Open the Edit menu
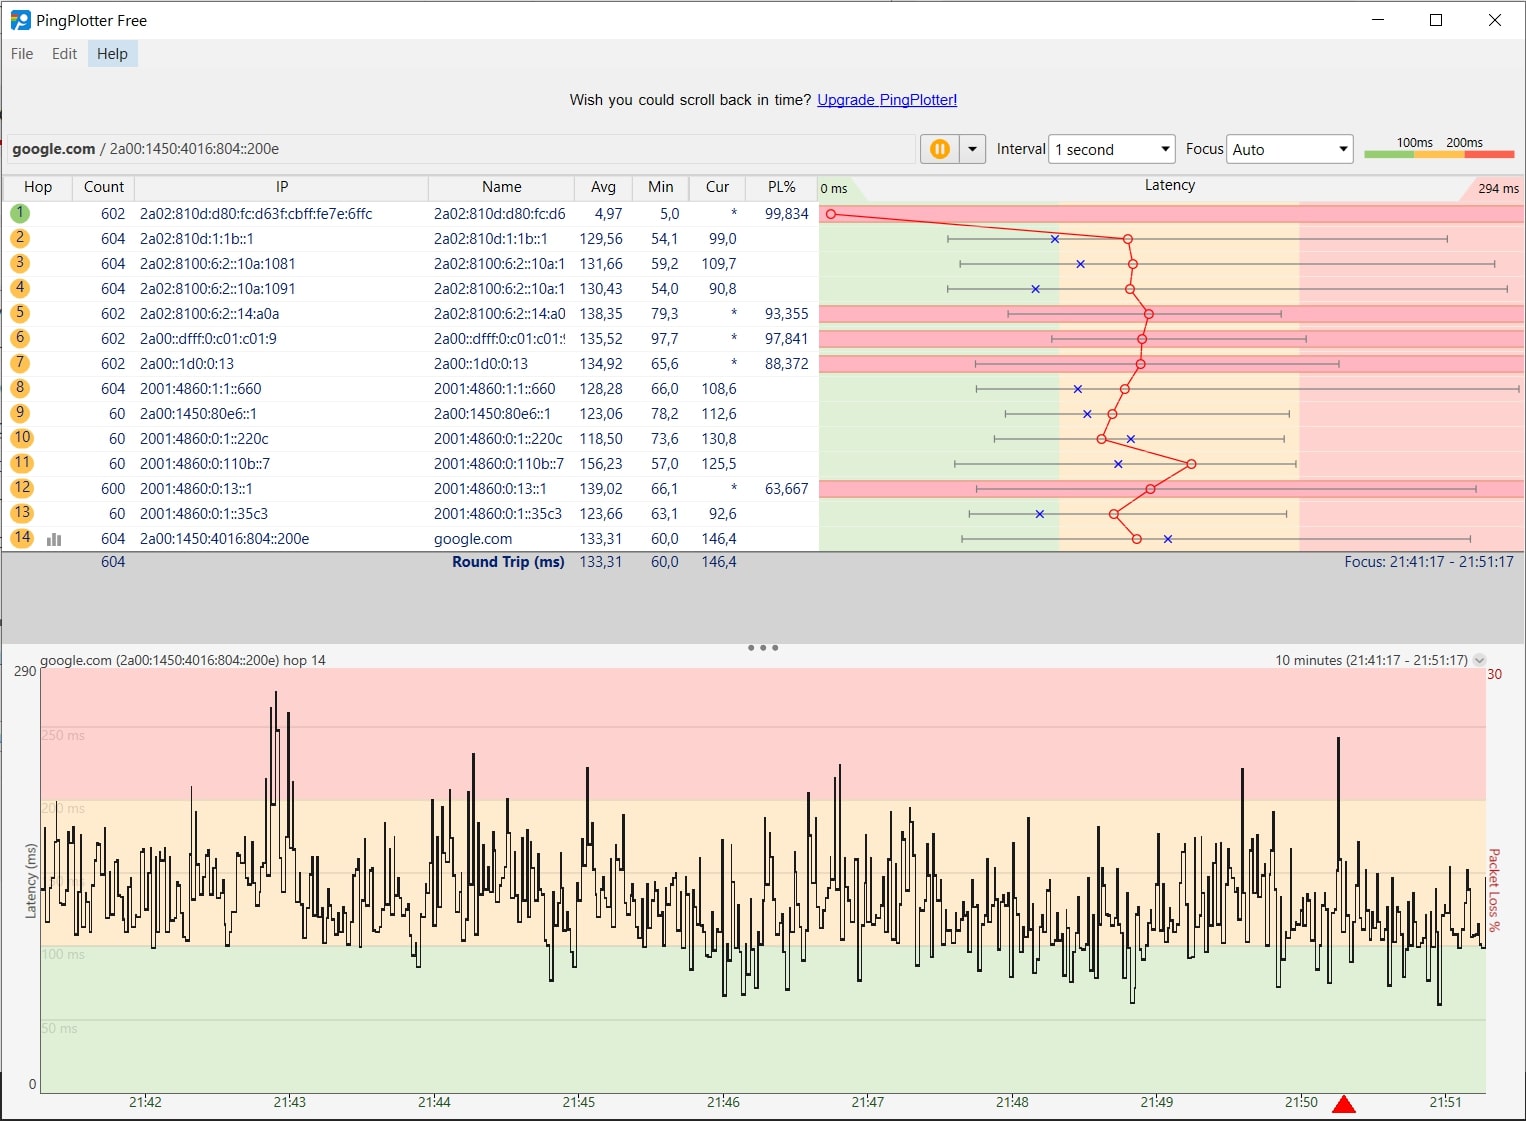 pyautogui.click(x=64, y=54)
